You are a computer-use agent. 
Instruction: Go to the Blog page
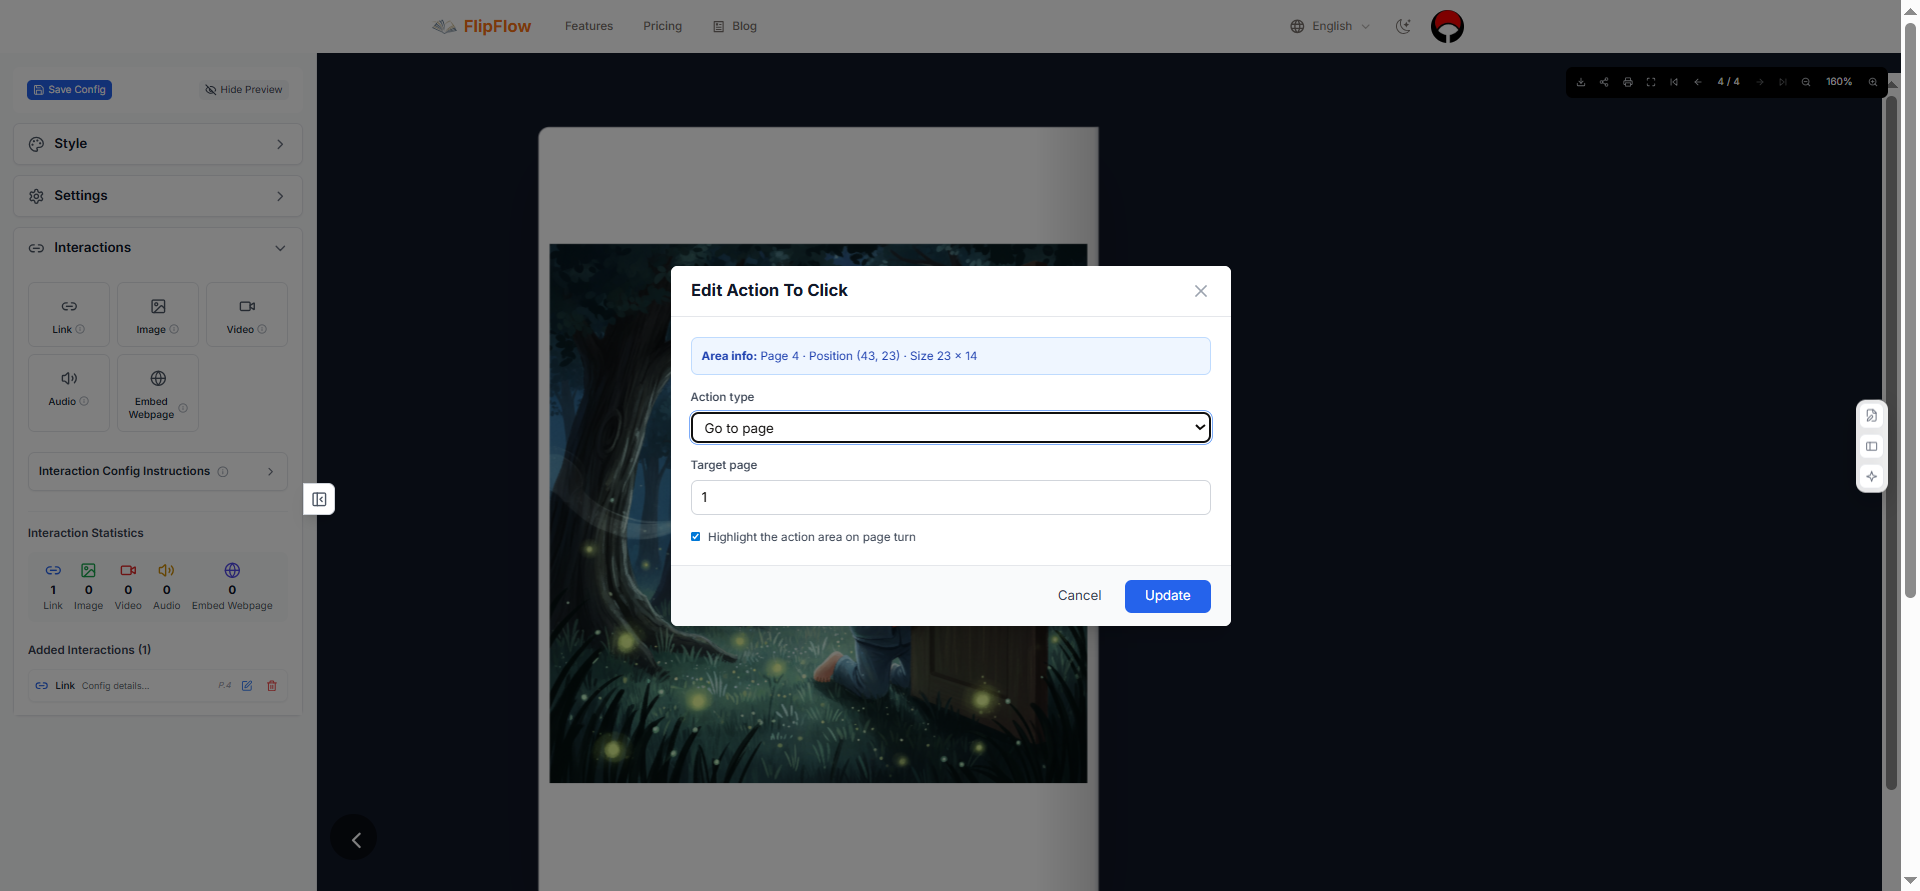(735, 26)
